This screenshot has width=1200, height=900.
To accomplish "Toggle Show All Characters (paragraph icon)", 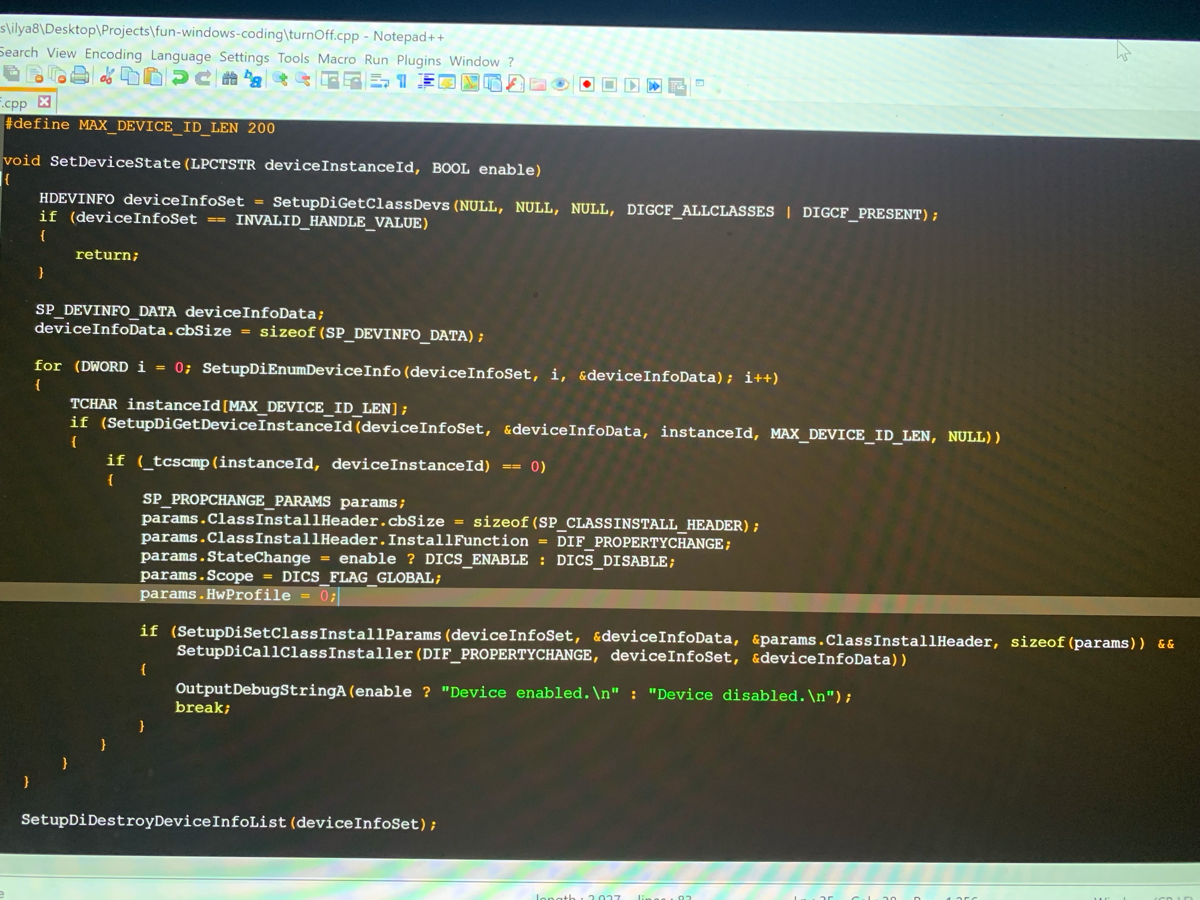I will pyautogui.click(x=400, y=82).
